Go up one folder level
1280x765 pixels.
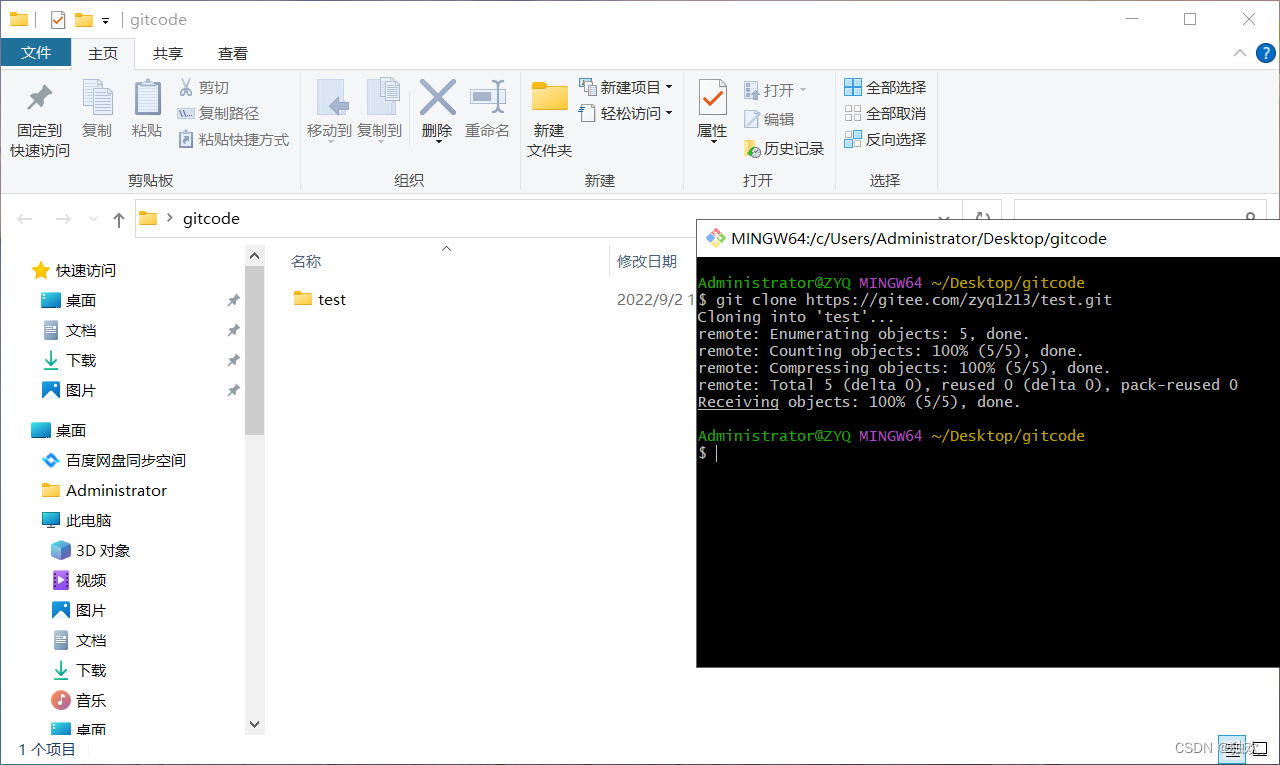(x=119, y=219)
